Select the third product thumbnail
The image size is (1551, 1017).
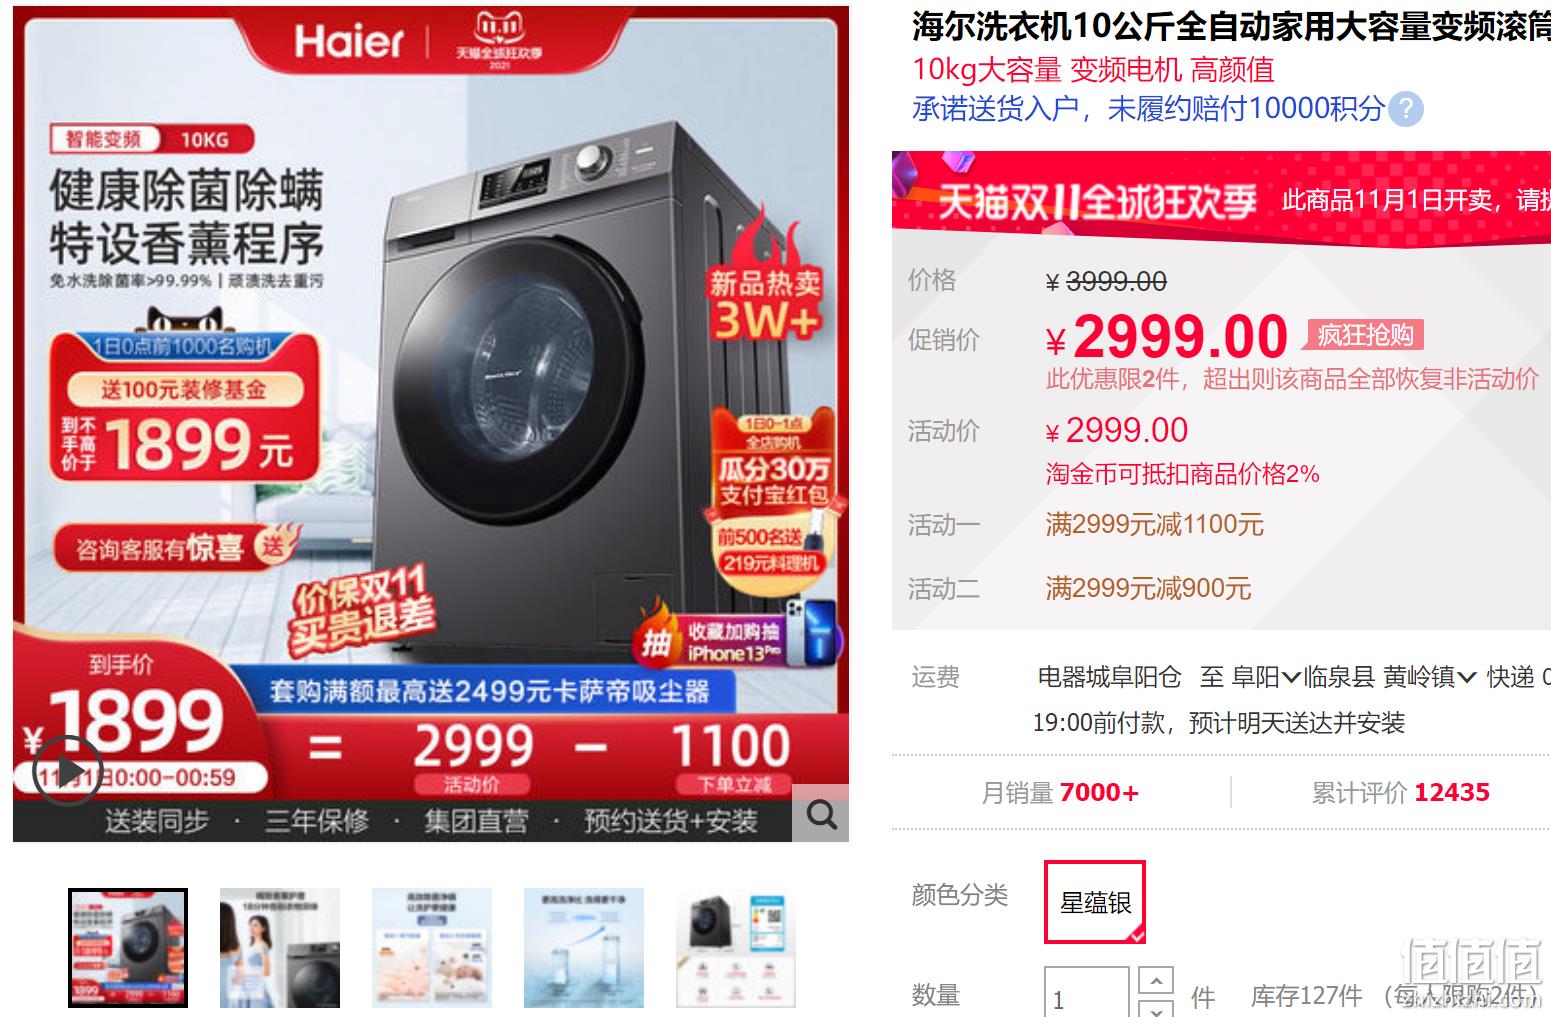[x=432, y=948]
